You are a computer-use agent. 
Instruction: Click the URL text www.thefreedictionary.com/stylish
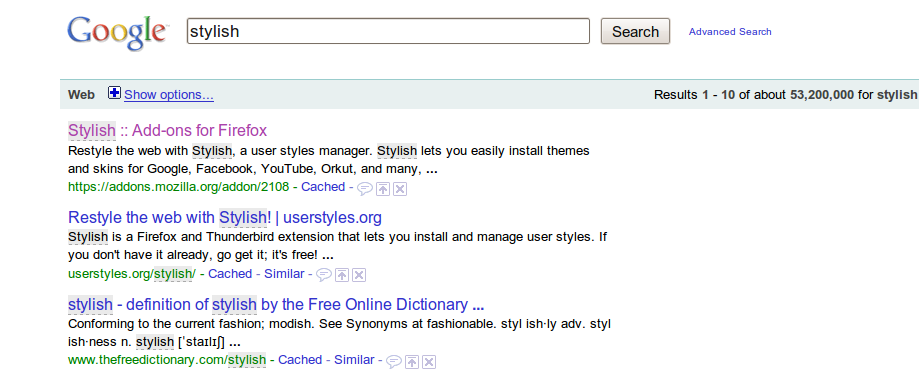[167, 360]
